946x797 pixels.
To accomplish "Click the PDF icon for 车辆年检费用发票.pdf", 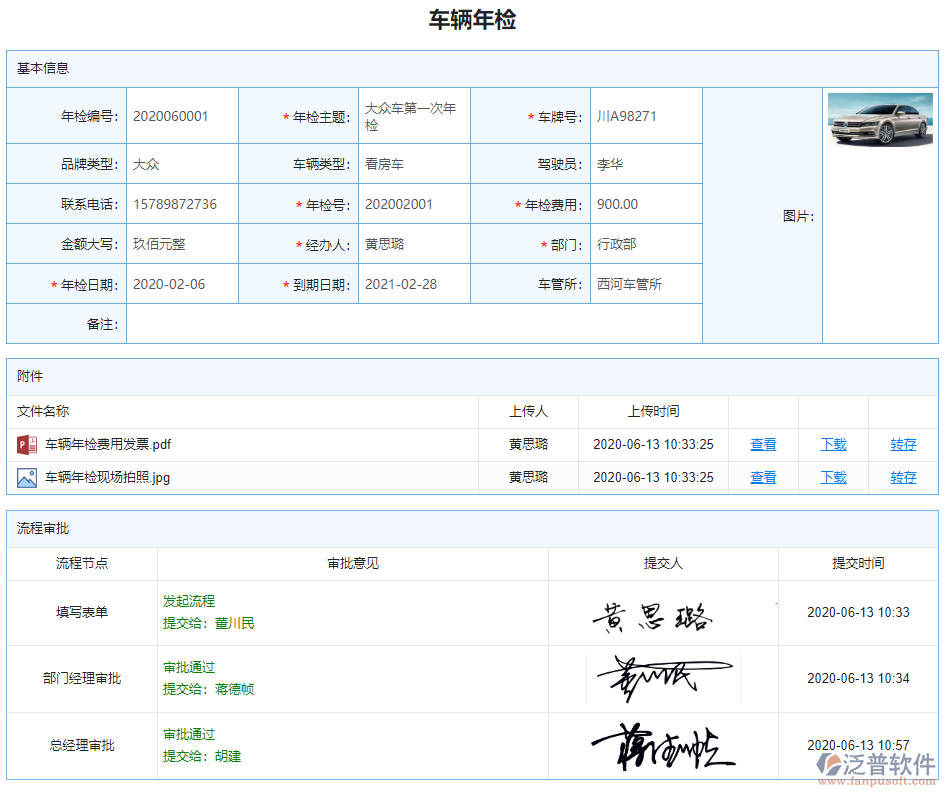I will (27, 445).
